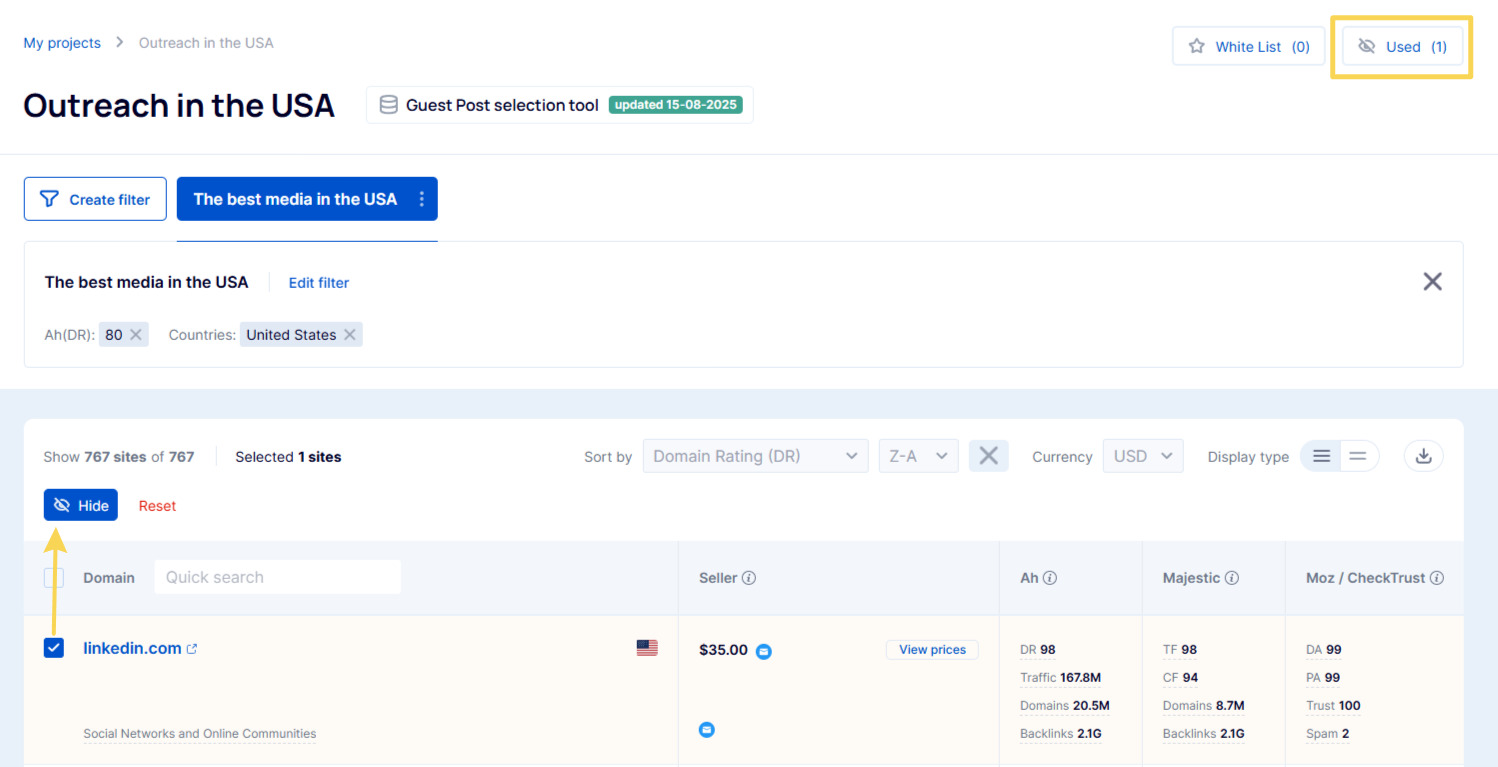Image resolution: width=1498 pixels, height=767 pixels.
Task: Open the Used list button
Action: click(1402, 47)
